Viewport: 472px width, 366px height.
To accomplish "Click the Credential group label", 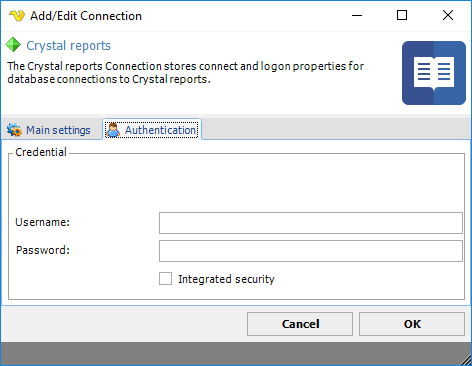I will click(x=41, y=152).
